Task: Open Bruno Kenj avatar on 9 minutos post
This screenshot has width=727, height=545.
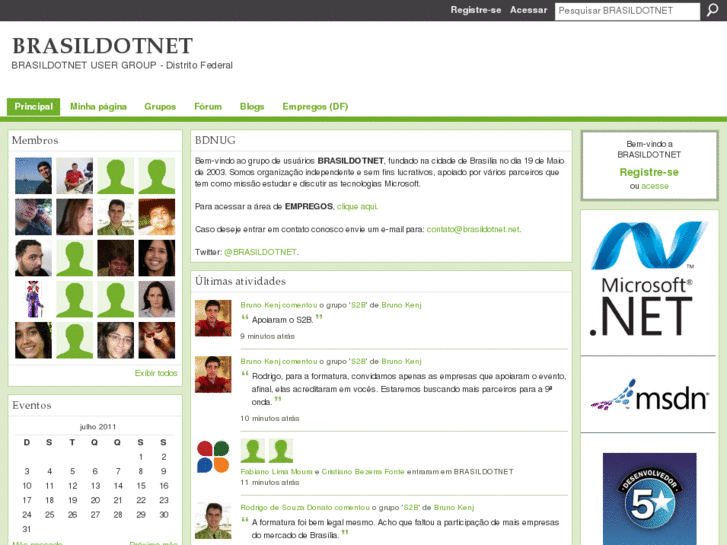Action: click(213, 318)
